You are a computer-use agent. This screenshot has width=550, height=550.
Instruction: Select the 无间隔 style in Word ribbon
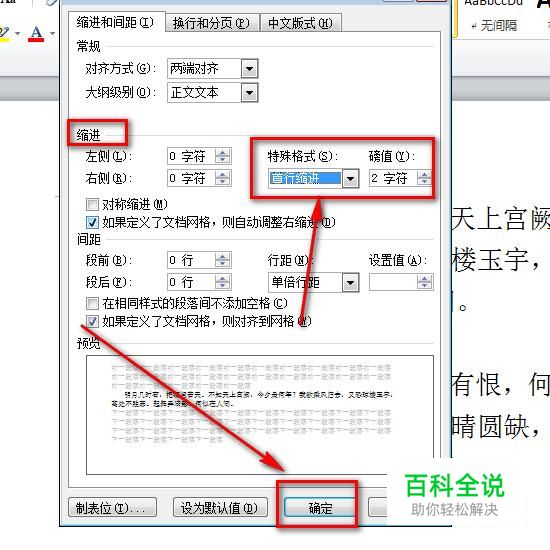coord(495,25)
